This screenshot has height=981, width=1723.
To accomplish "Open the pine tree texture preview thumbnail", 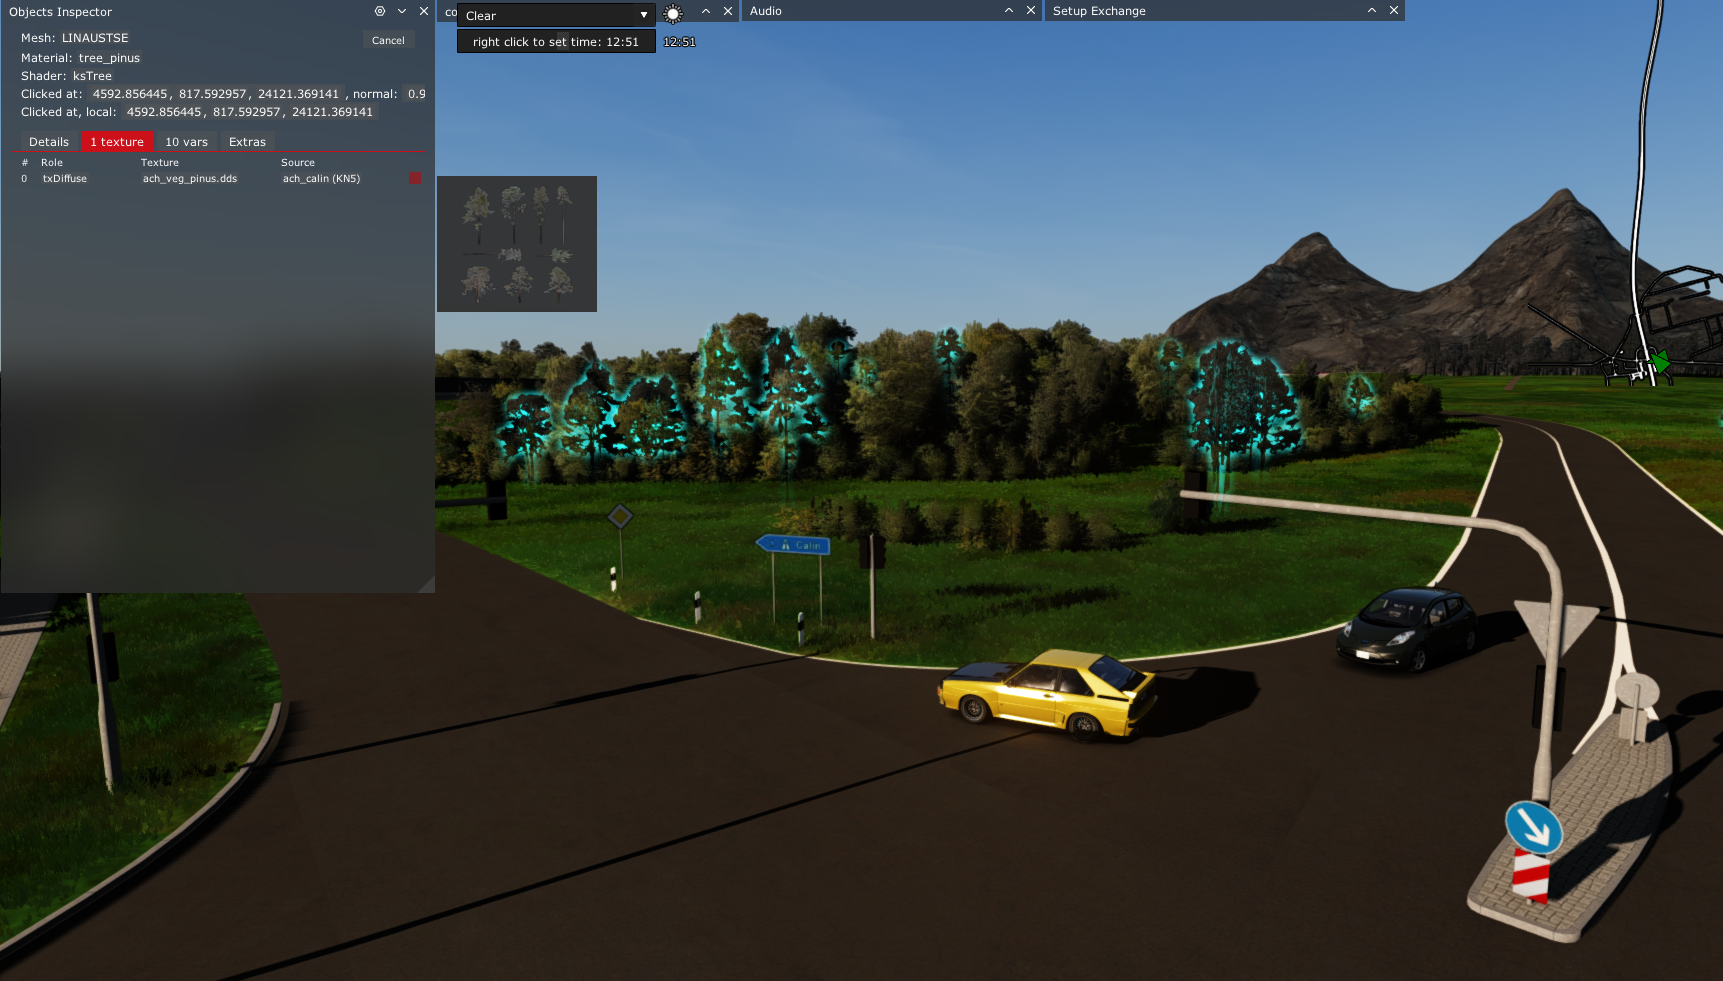I will [517, 244].
